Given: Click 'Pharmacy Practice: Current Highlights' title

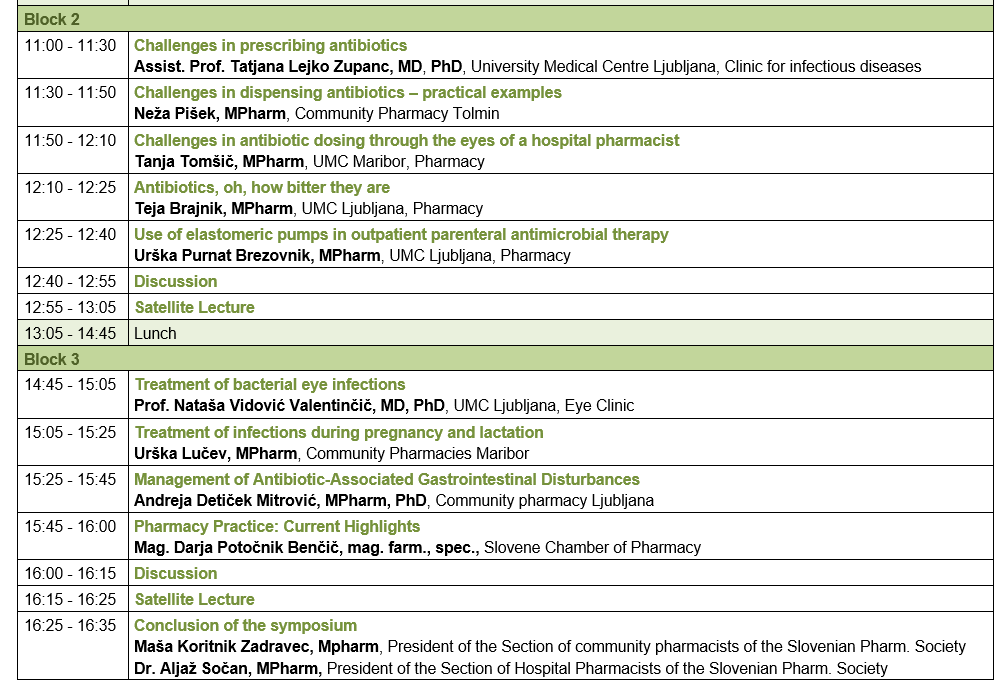Looking at the screenshot, I should coord(277,527).
